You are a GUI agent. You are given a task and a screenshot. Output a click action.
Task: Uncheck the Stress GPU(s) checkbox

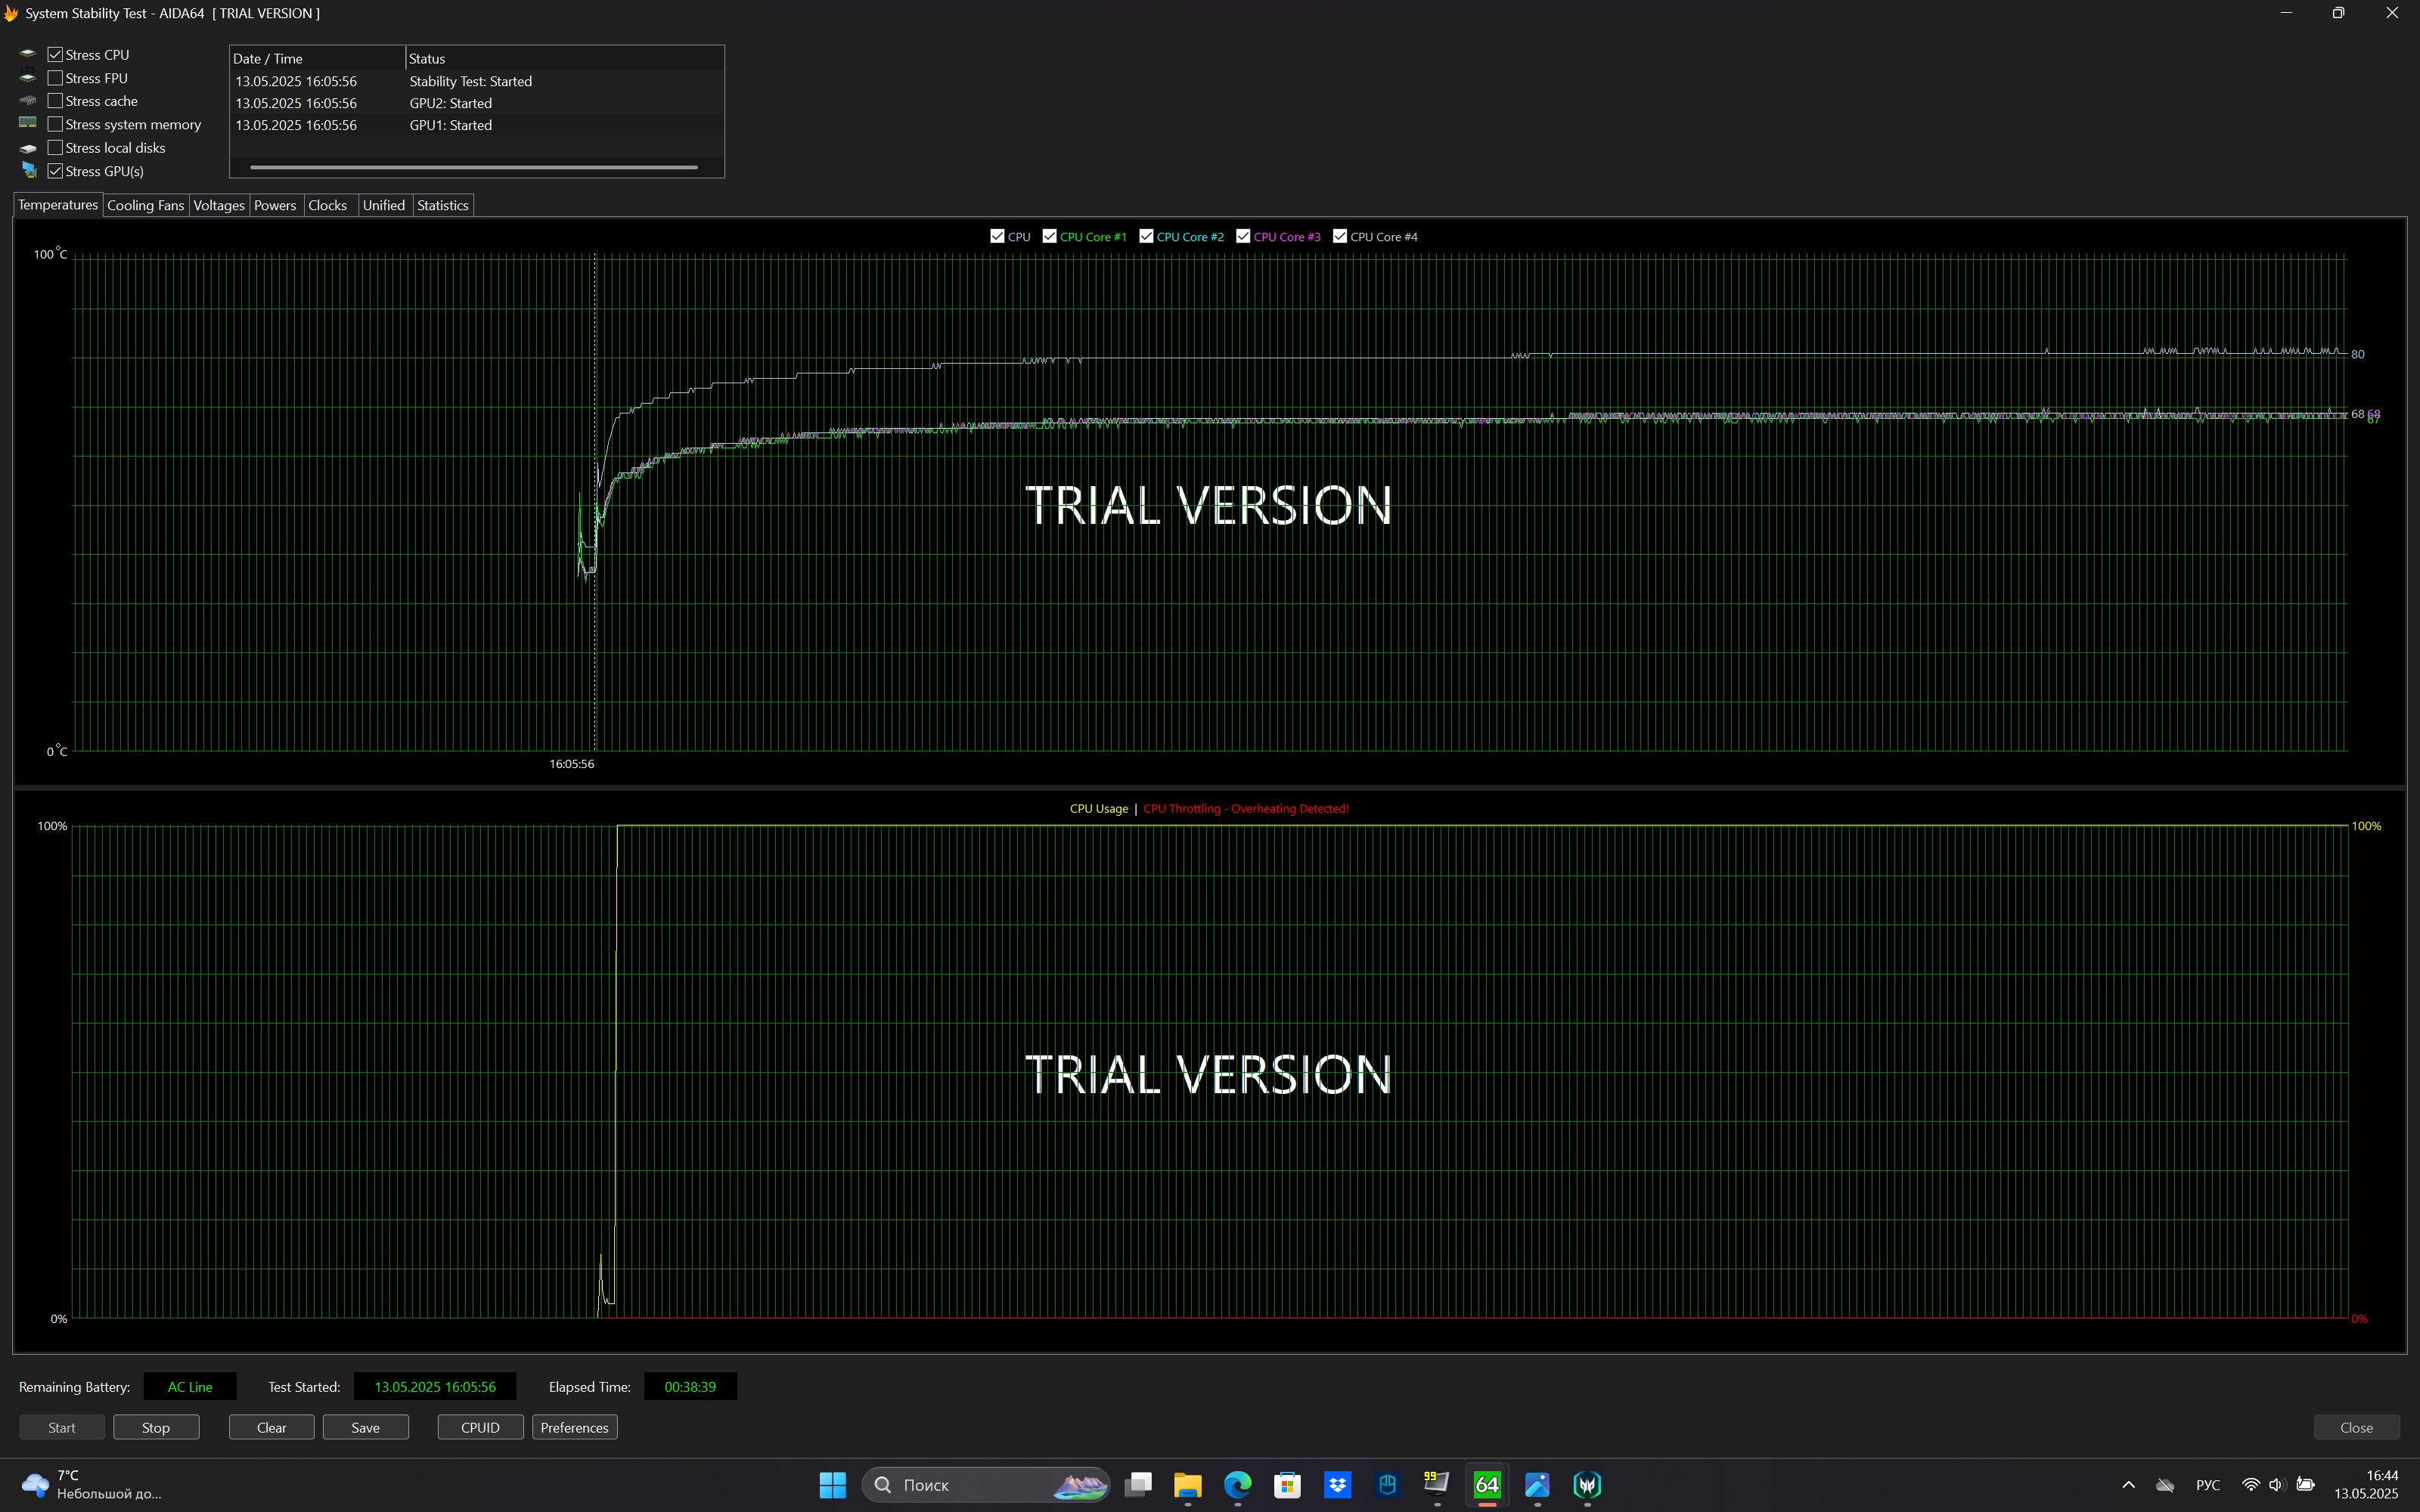(55, 171)
